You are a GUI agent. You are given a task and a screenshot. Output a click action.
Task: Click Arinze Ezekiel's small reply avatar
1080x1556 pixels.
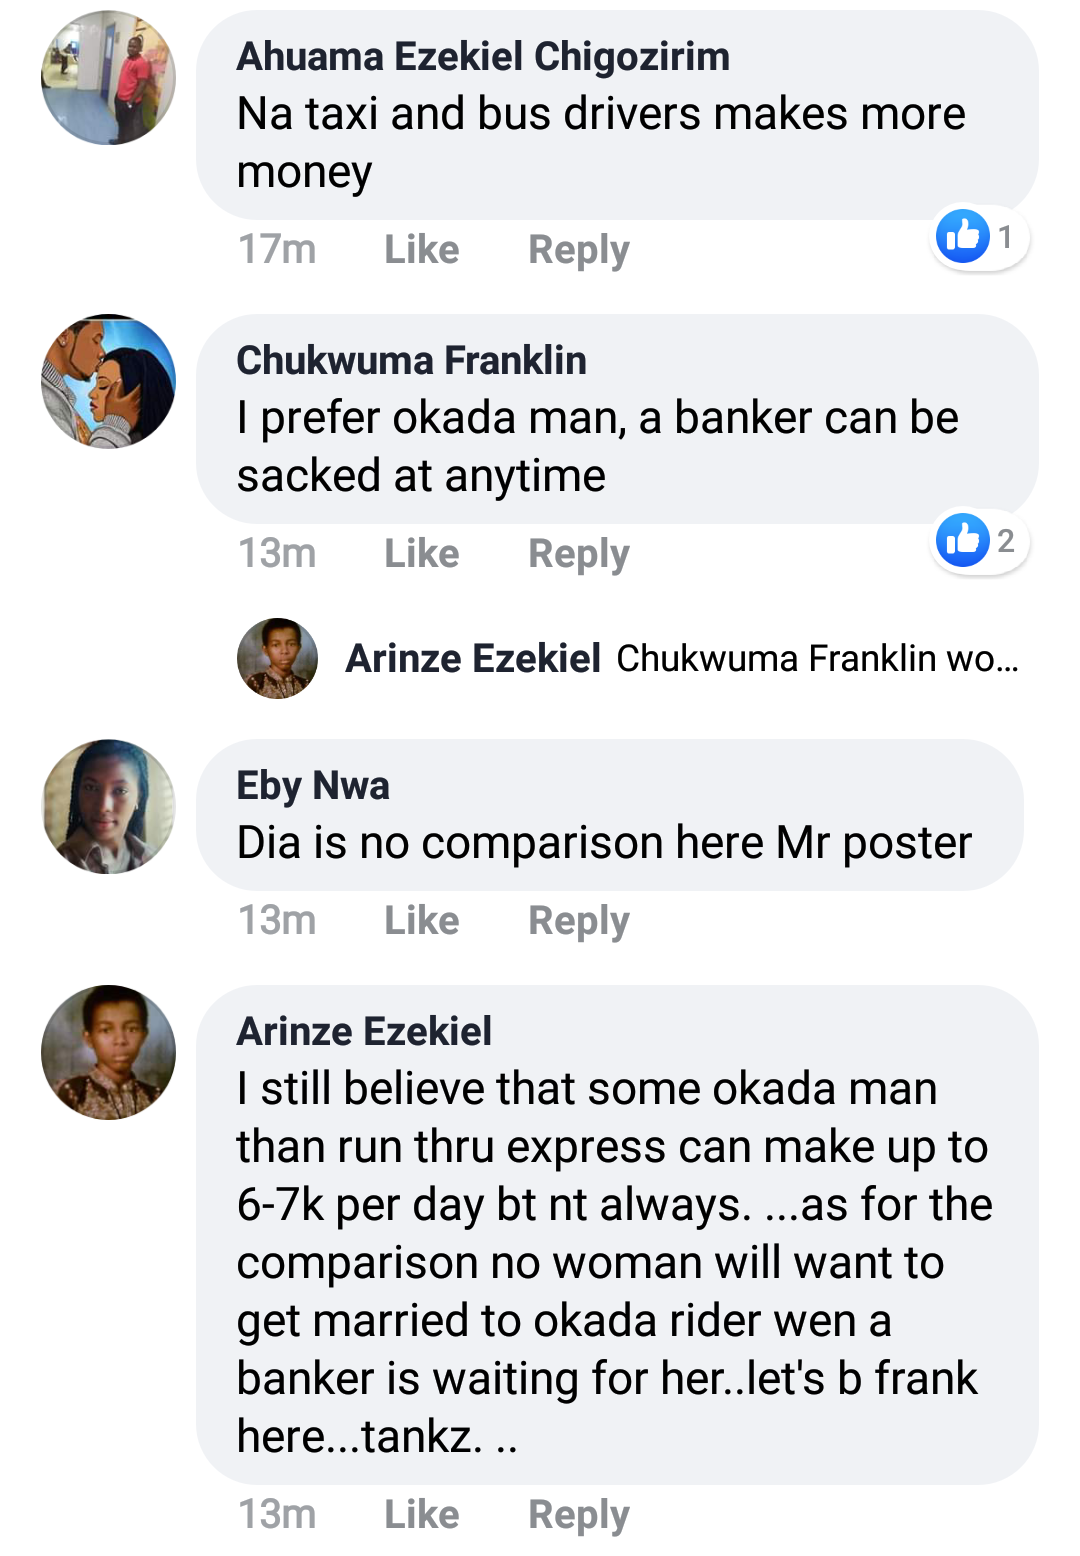(277, 658)
